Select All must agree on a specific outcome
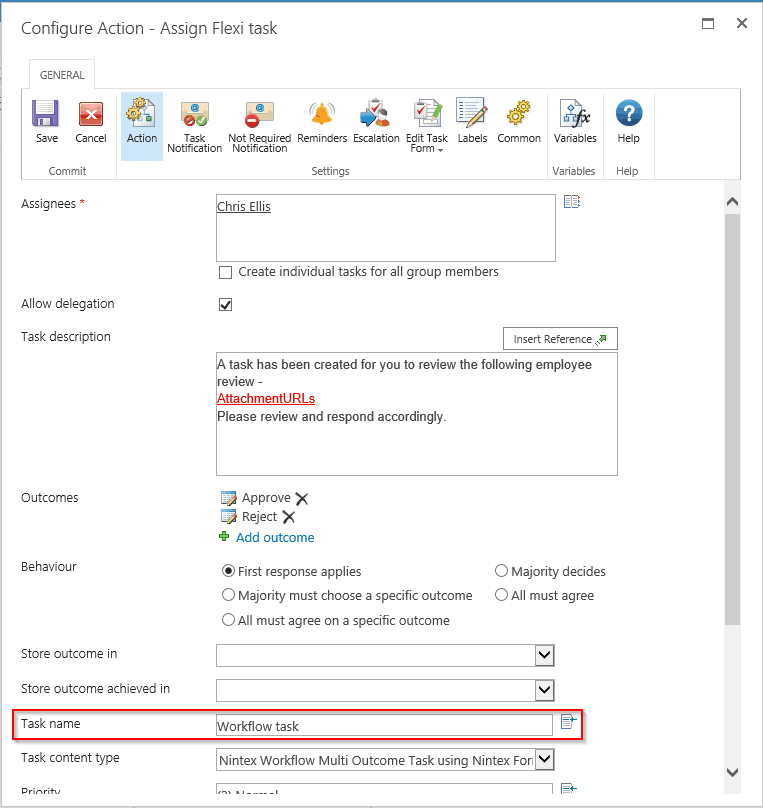The width and height of the screenshot is (763, 808). tap(228, 620)
